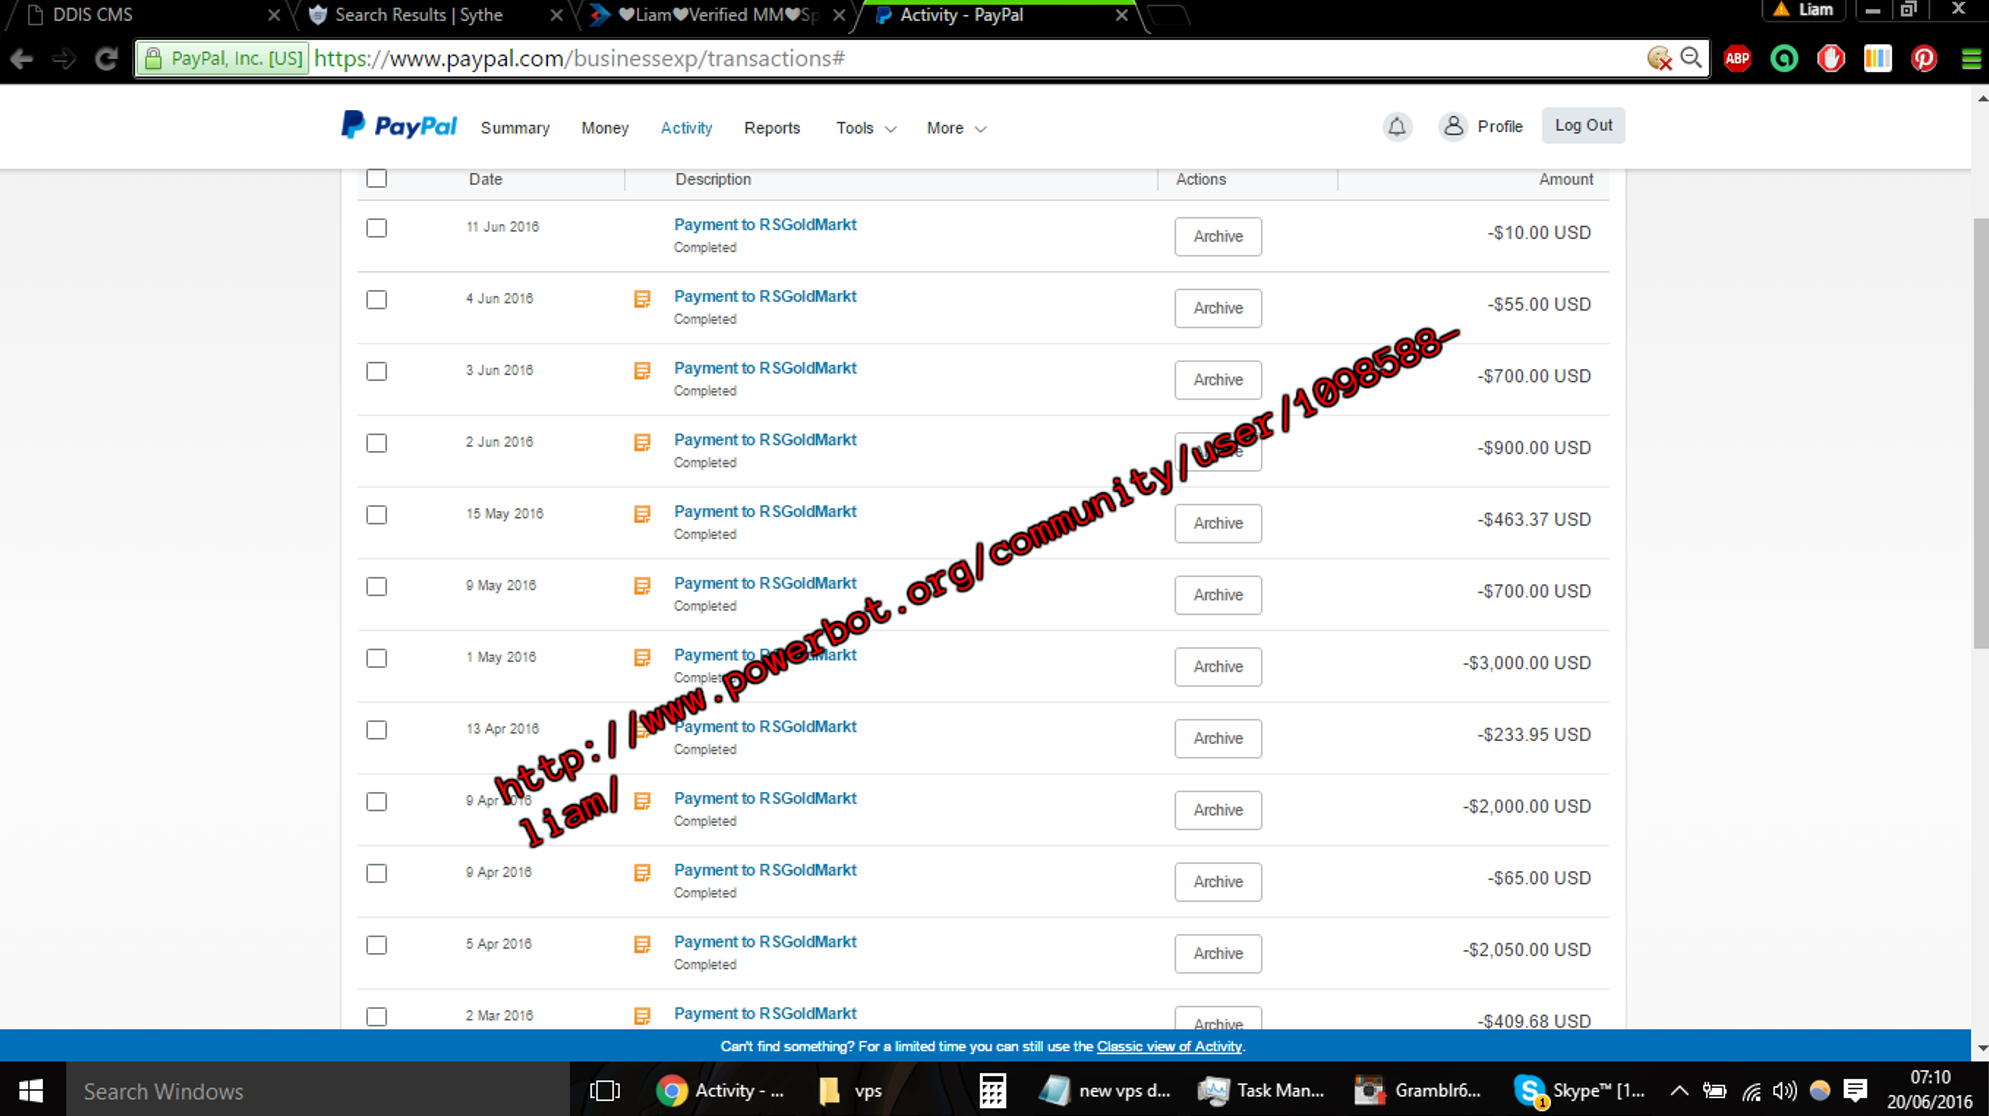Click the -$3,000.00 USD amount
The height and width of the screenshot is (1116, 1989).
pos(1526,663)
